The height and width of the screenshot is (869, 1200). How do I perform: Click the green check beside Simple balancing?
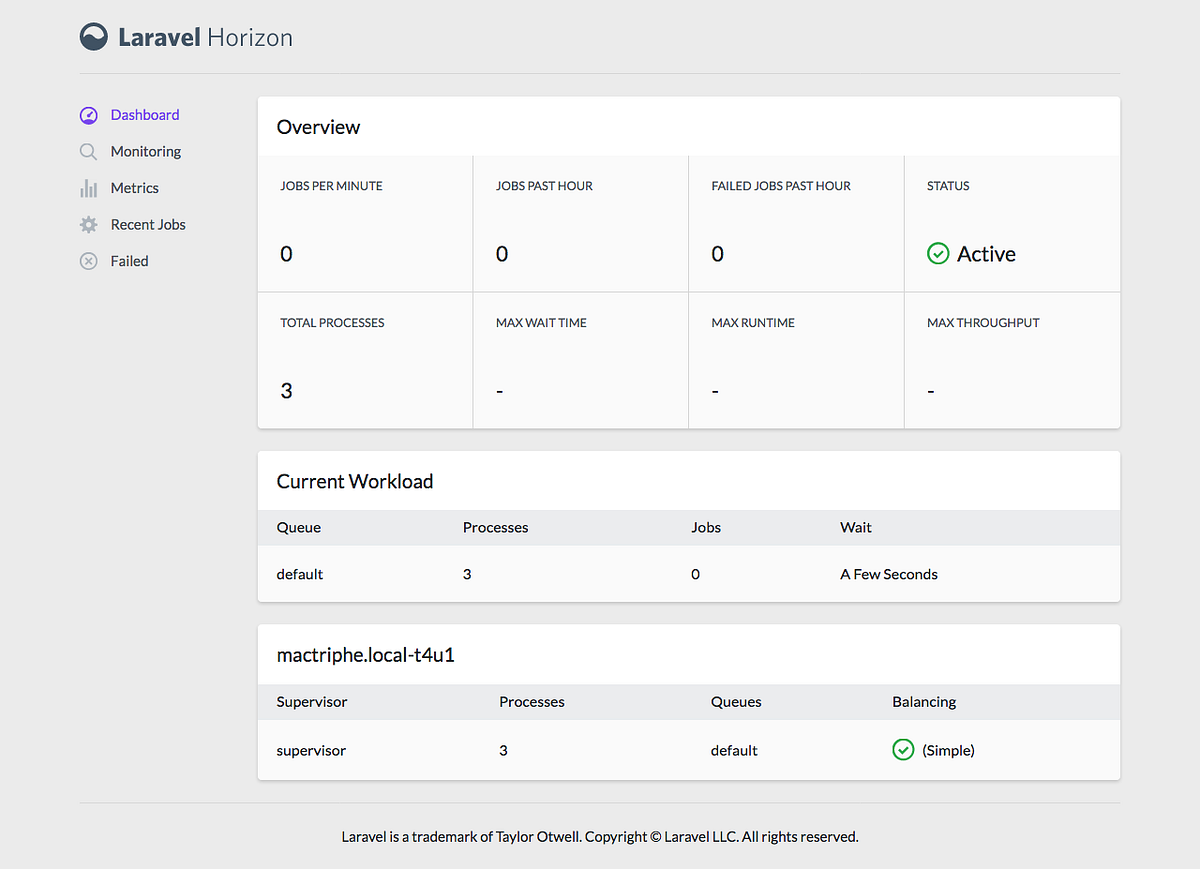pos(903,749)
